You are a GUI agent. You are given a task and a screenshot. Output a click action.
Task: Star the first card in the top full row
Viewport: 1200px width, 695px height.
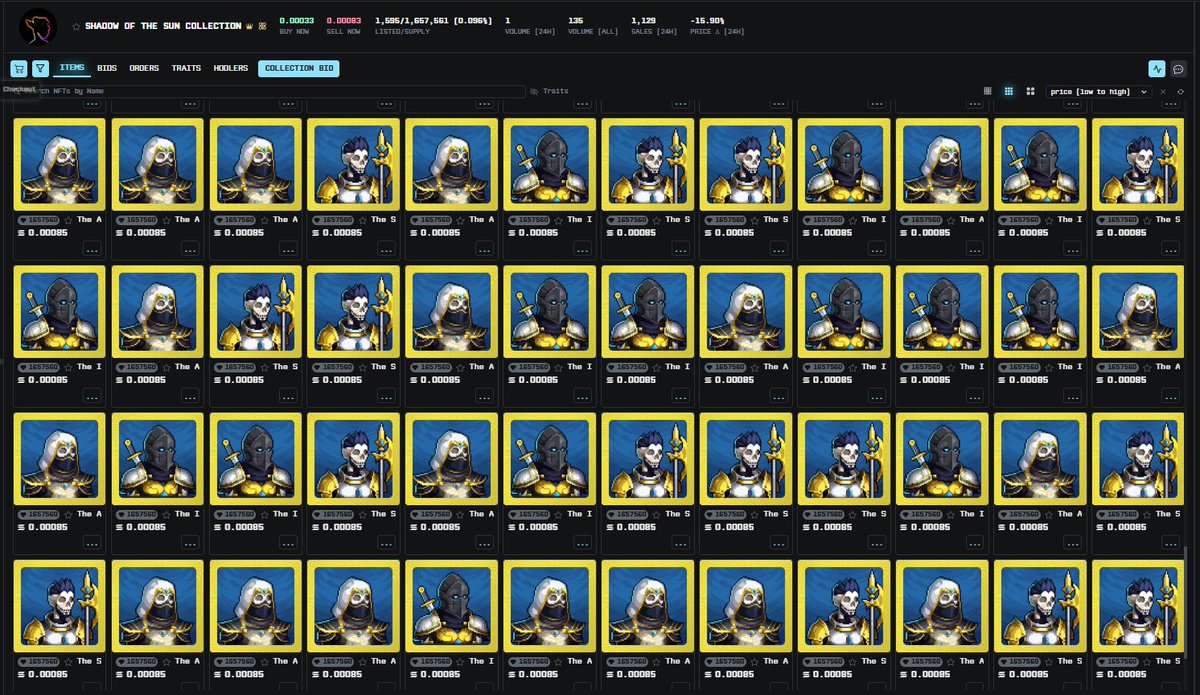click(68, 219)
